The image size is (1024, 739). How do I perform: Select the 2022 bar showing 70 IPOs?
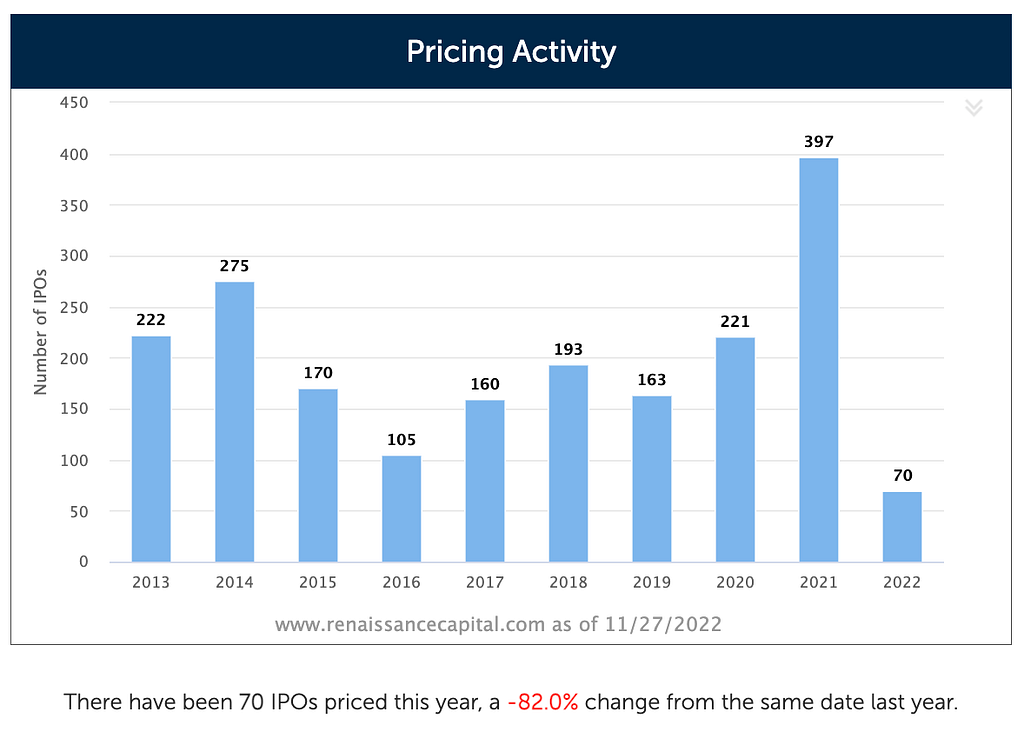pyautogui.click(x=902, y=527)
